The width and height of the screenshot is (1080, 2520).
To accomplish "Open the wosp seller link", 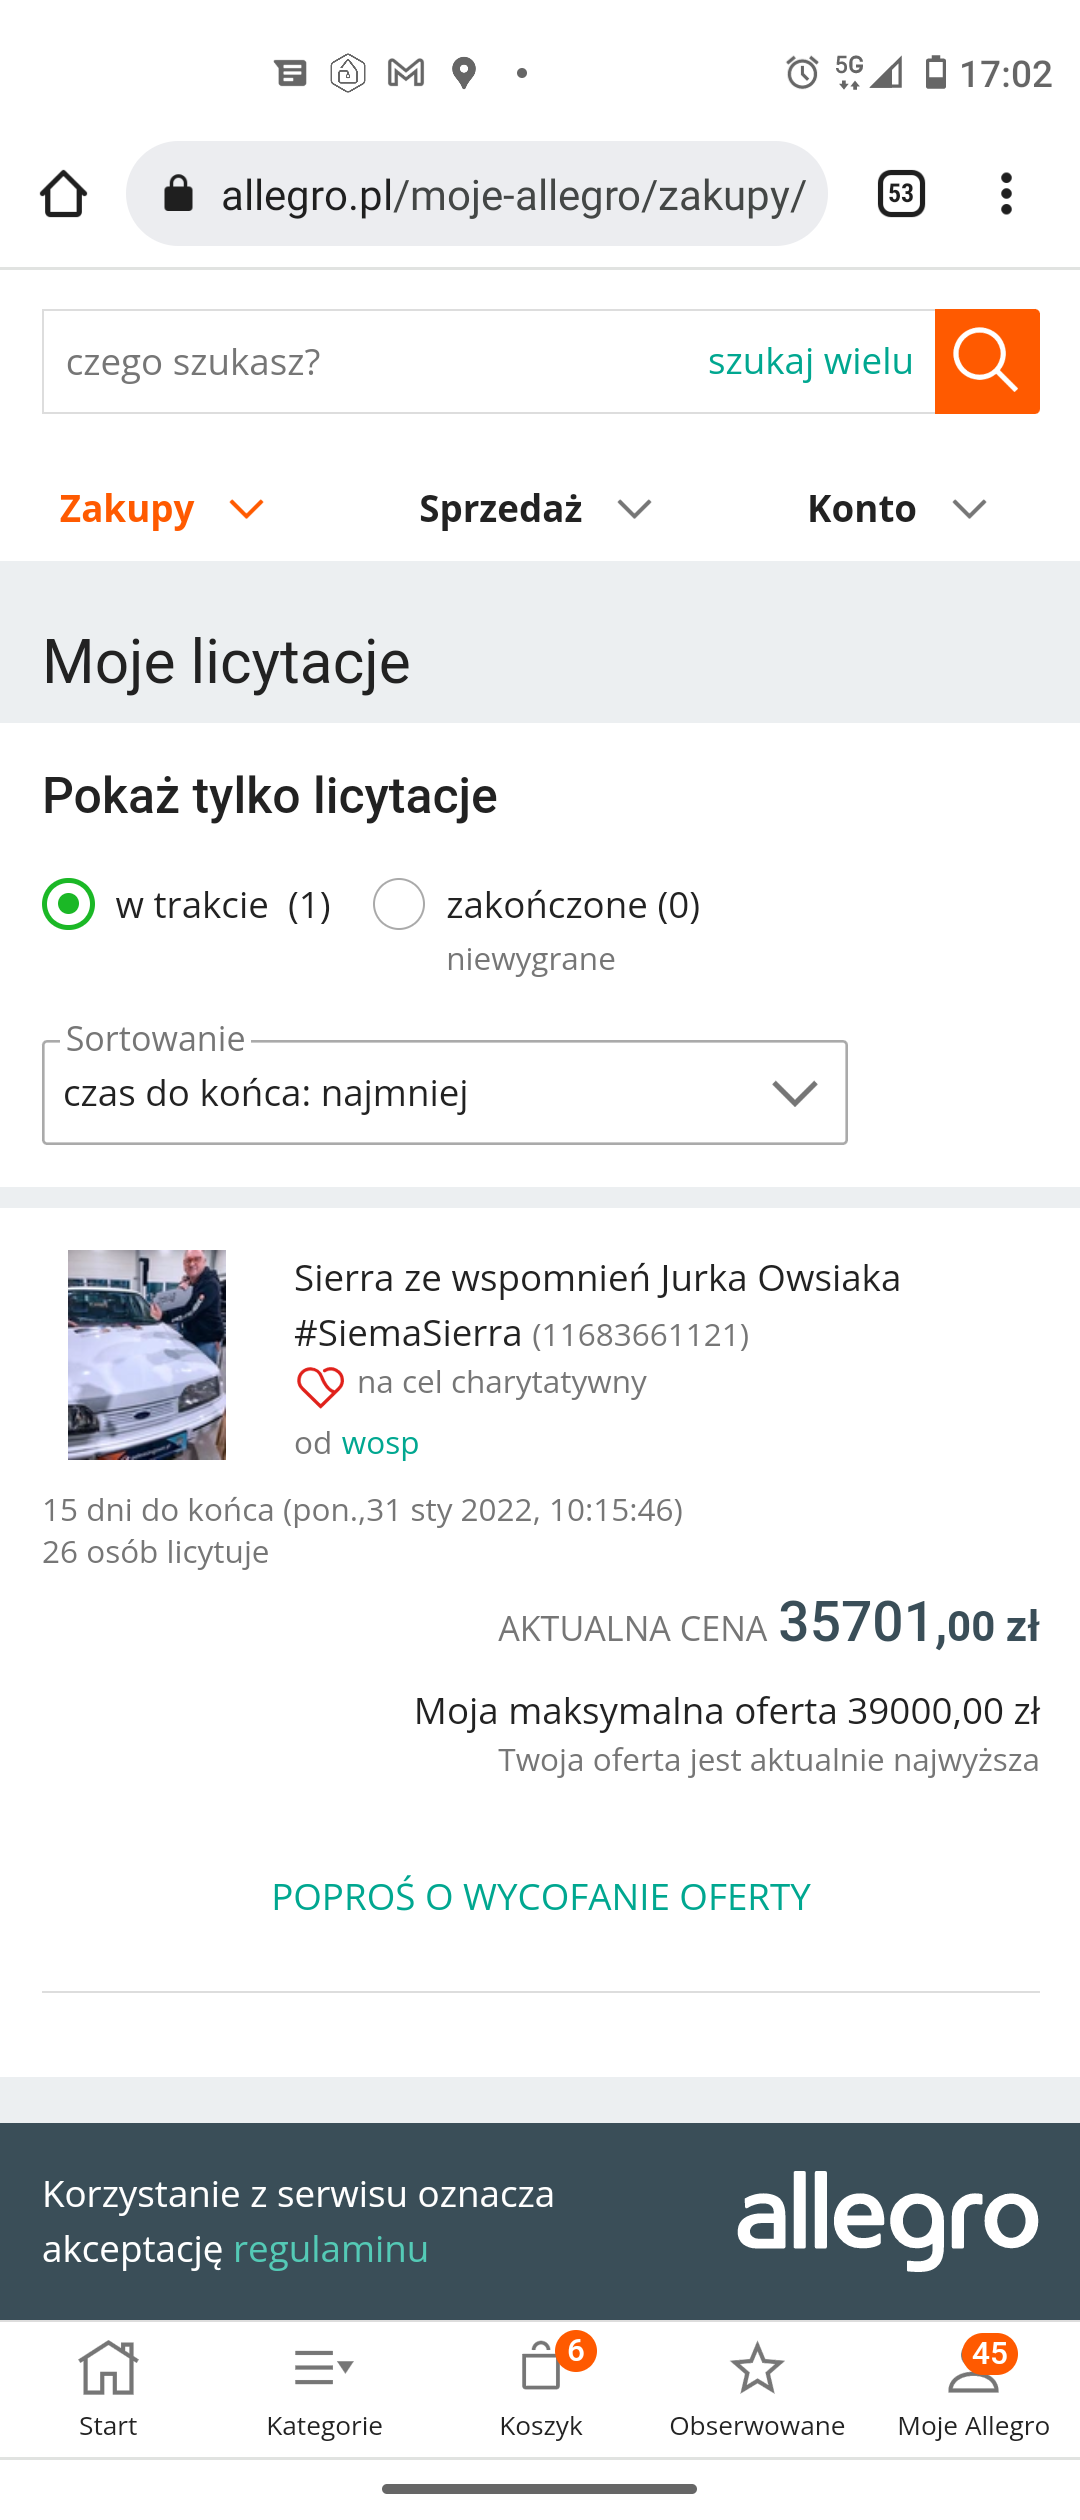I will tap(380, 1443).
